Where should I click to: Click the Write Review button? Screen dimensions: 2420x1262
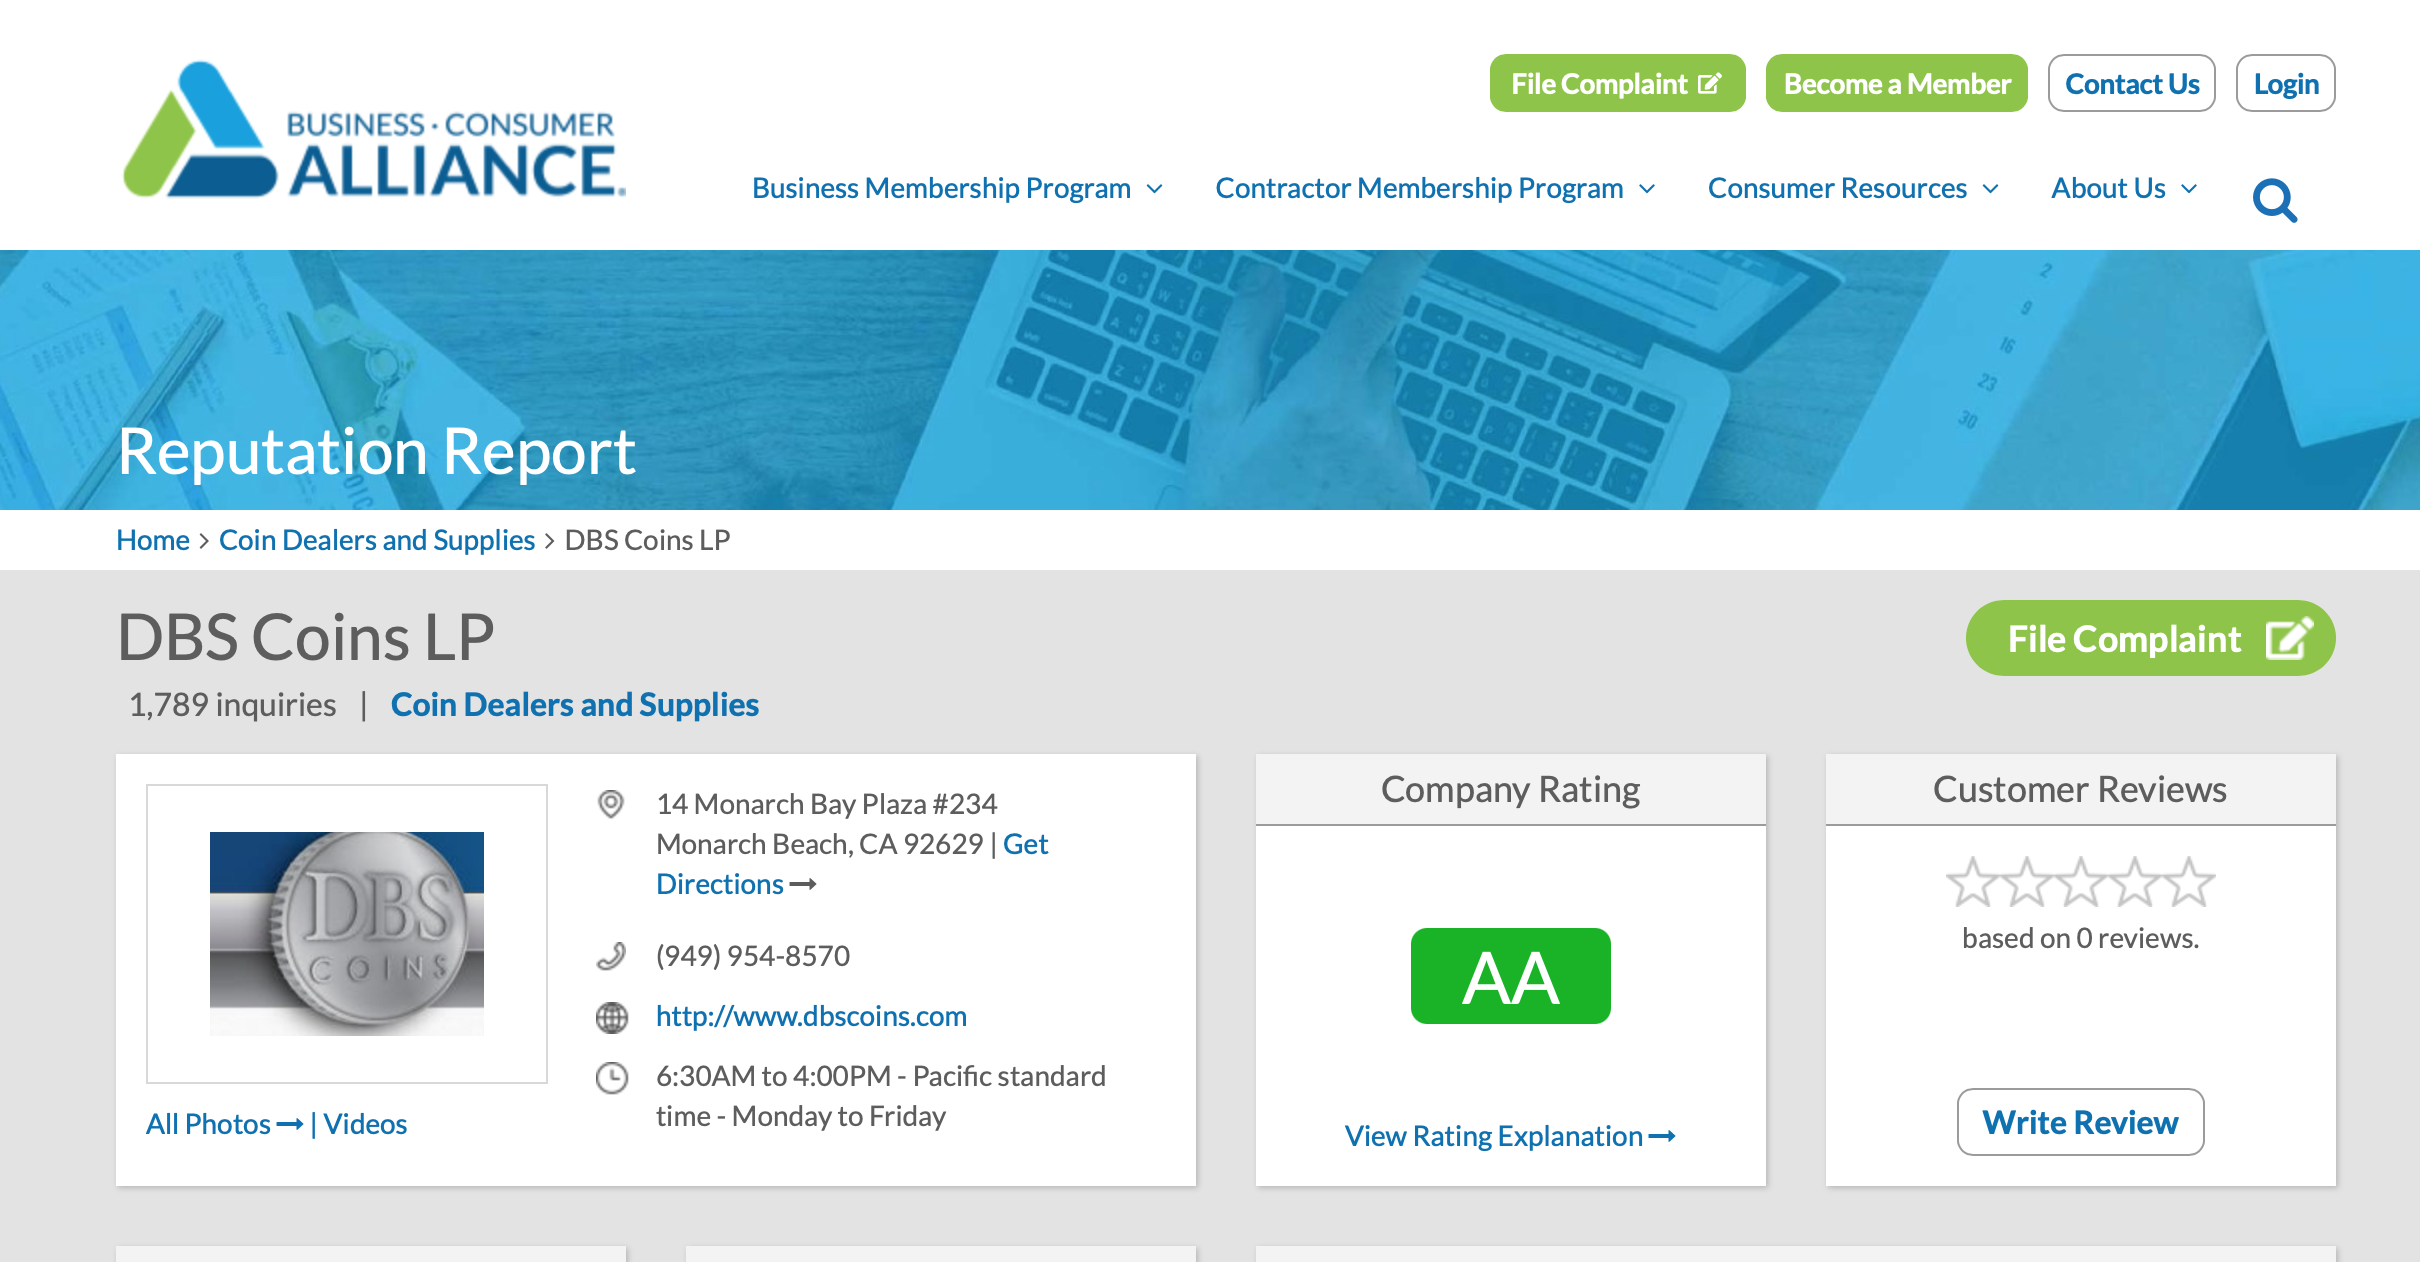(2080, 1122)
